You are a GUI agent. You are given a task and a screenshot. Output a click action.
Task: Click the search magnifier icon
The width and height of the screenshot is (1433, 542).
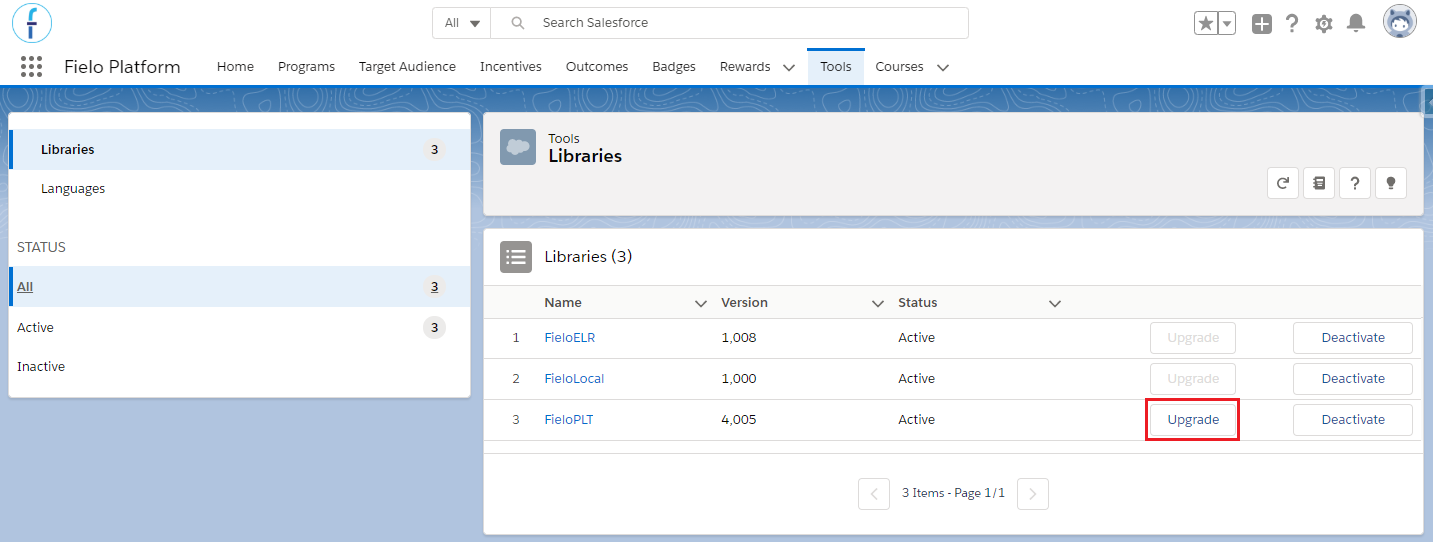pyautogui.click(x=518, y=23)
